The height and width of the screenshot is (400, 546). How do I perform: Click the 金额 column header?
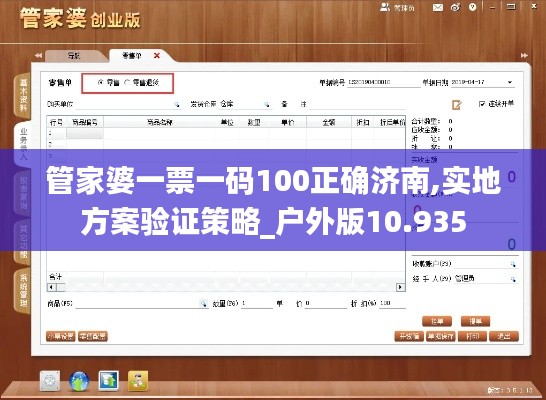[x=328, y=122]
